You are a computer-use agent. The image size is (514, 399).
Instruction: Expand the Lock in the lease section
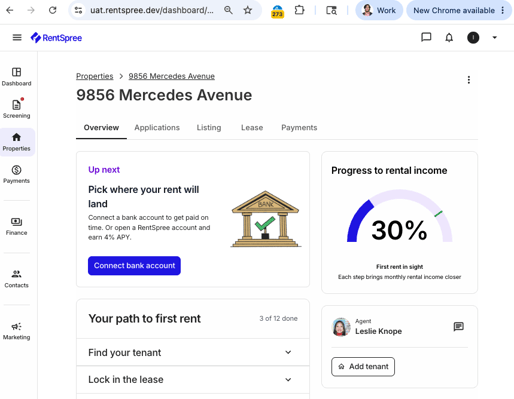tap(193, 380)
